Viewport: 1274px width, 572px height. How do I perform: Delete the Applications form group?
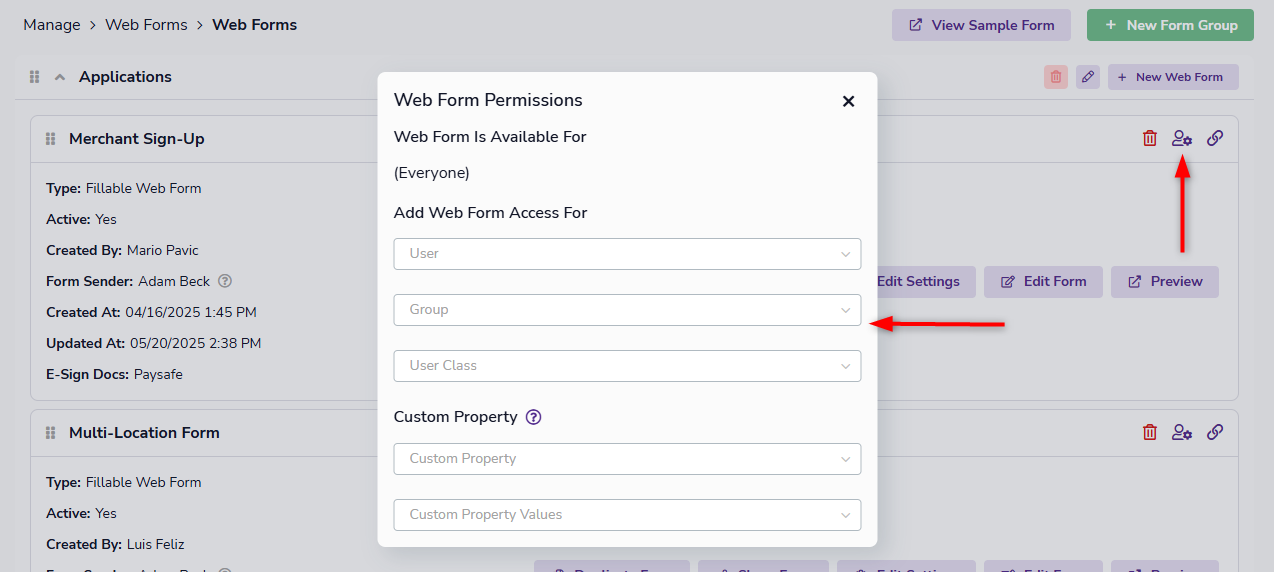click(x=1056, y=77)
